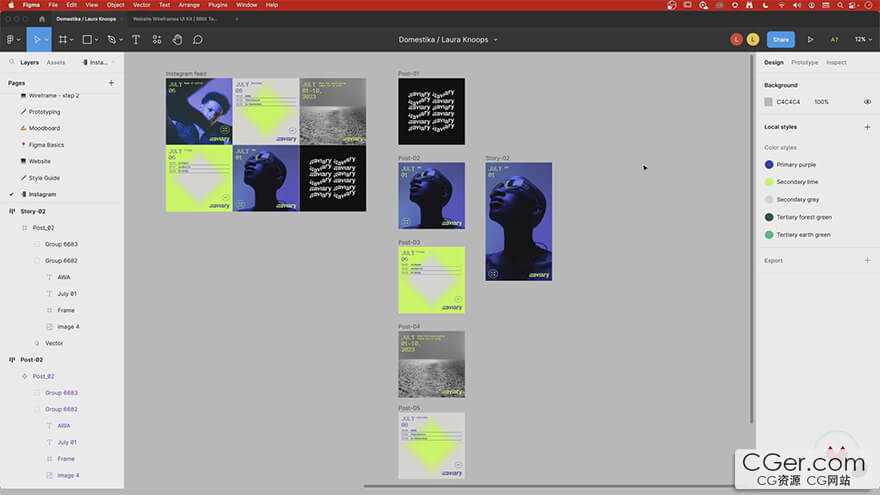Select the Text tool in toolbar
880x495 pixels.
(x=135, y=39)
